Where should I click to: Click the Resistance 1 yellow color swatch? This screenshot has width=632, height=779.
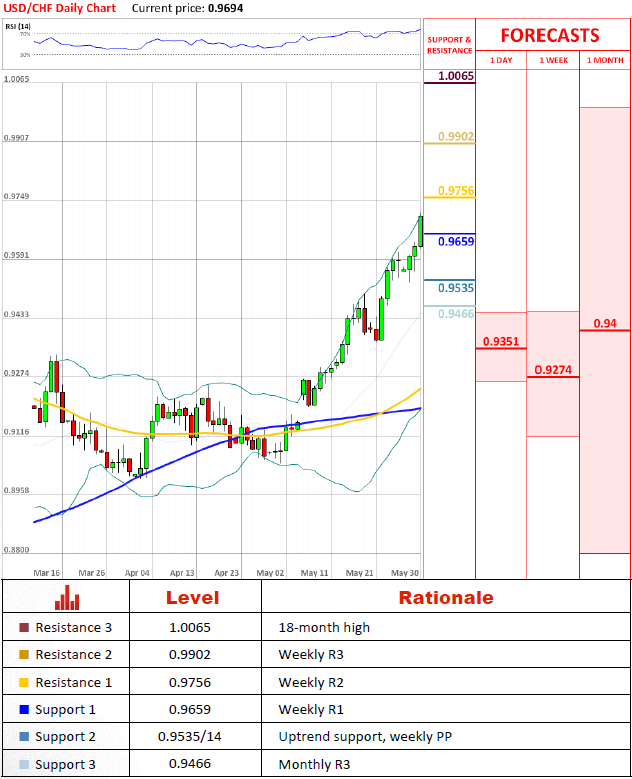click(x=24, y=682)
